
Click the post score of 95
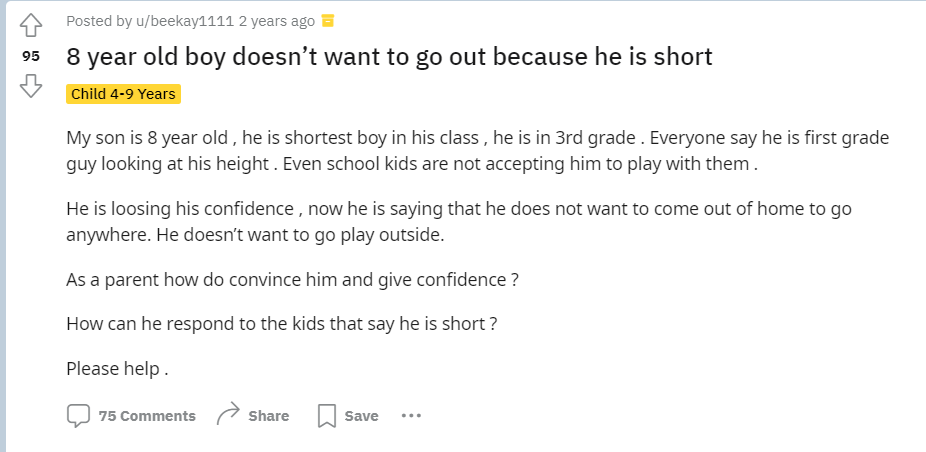(32, 57)
